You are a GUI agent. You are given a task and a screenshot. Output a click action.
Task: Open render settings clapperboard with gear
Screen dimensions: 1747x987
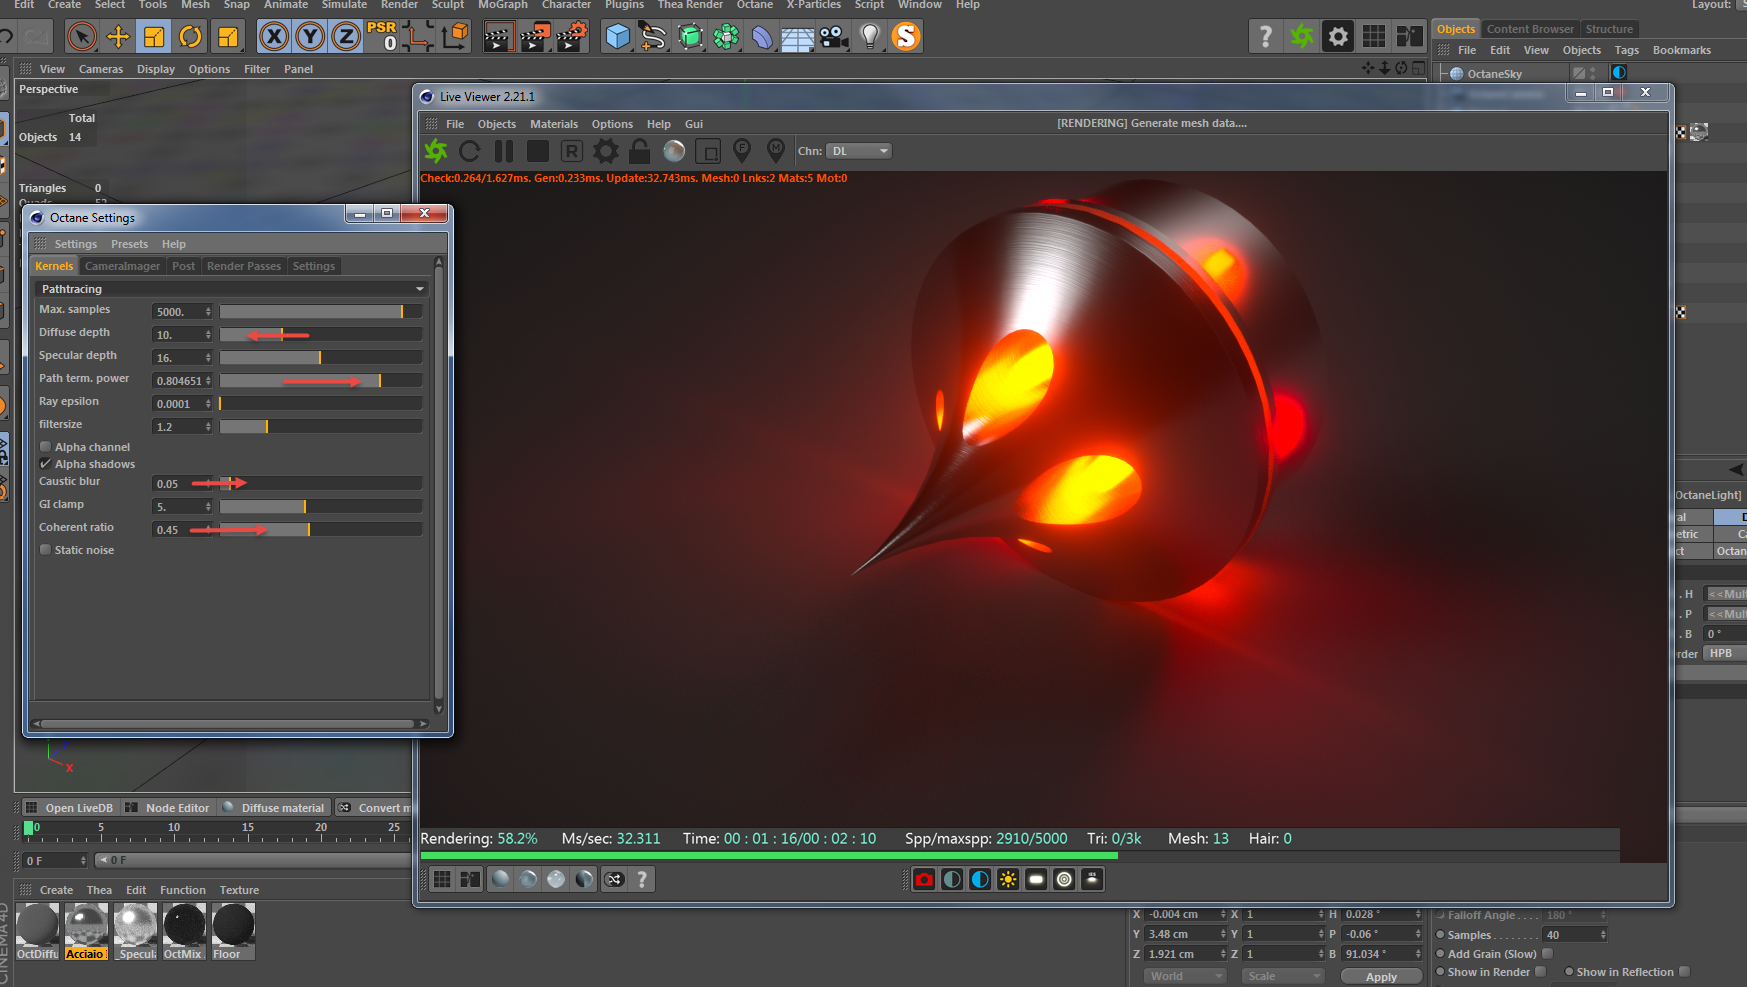tap(571, 37)
